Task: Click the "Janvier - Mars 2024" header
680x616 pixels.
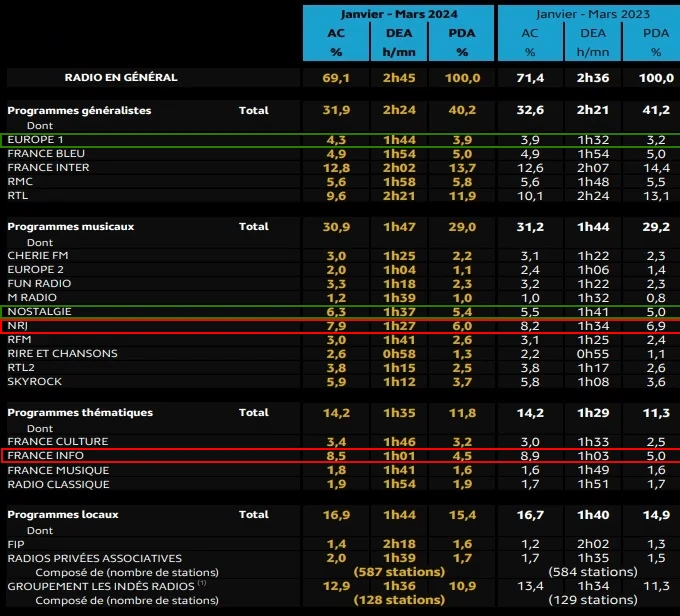Action: [398, 14]
